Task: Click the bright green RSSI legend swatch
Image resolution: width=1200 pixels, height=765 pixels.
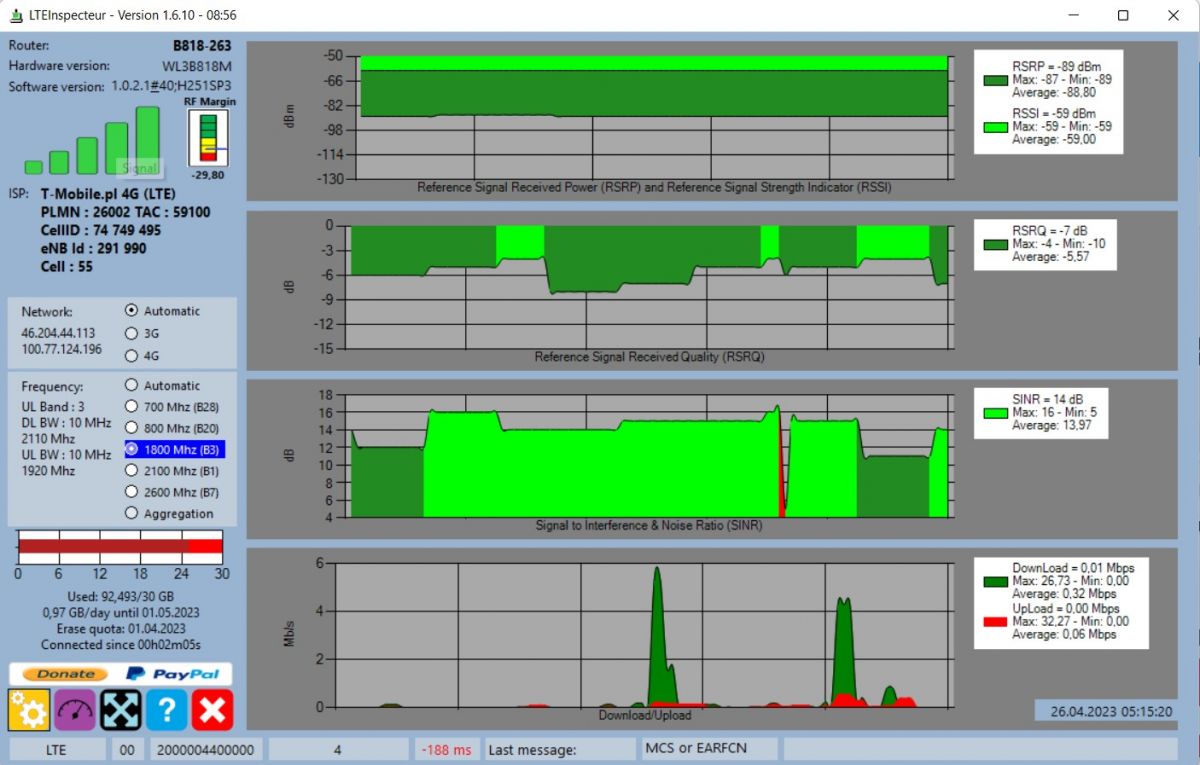Action: (x=995, y=127)
